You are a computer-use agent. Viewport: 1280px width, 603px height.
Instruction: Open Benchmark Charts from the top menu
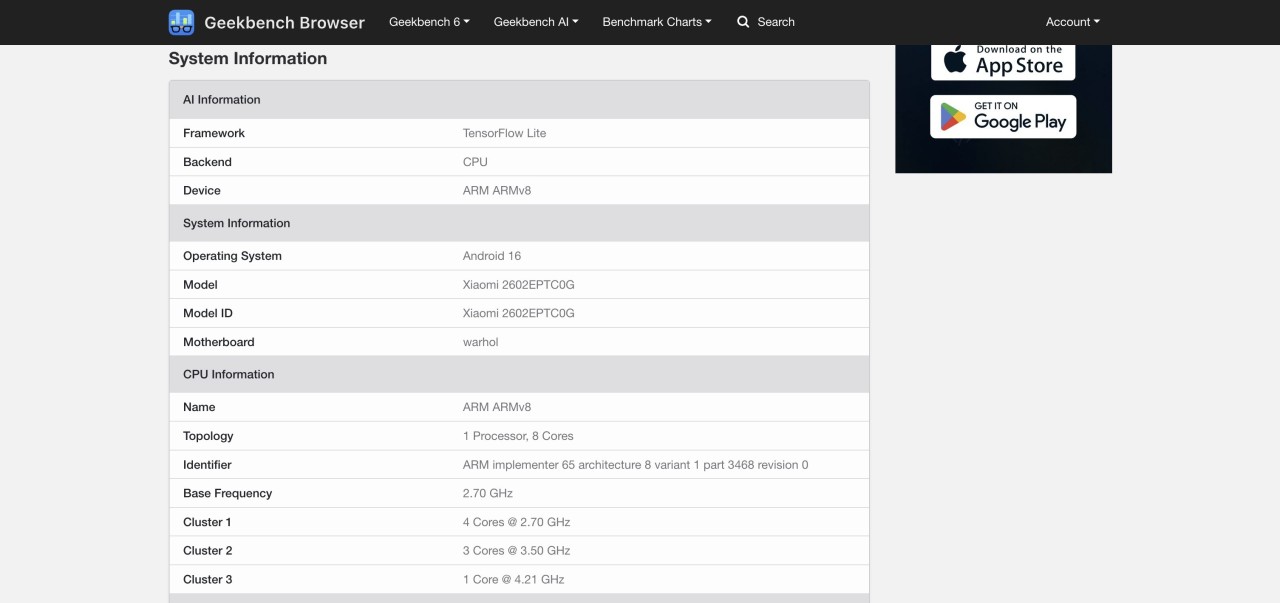656,21
